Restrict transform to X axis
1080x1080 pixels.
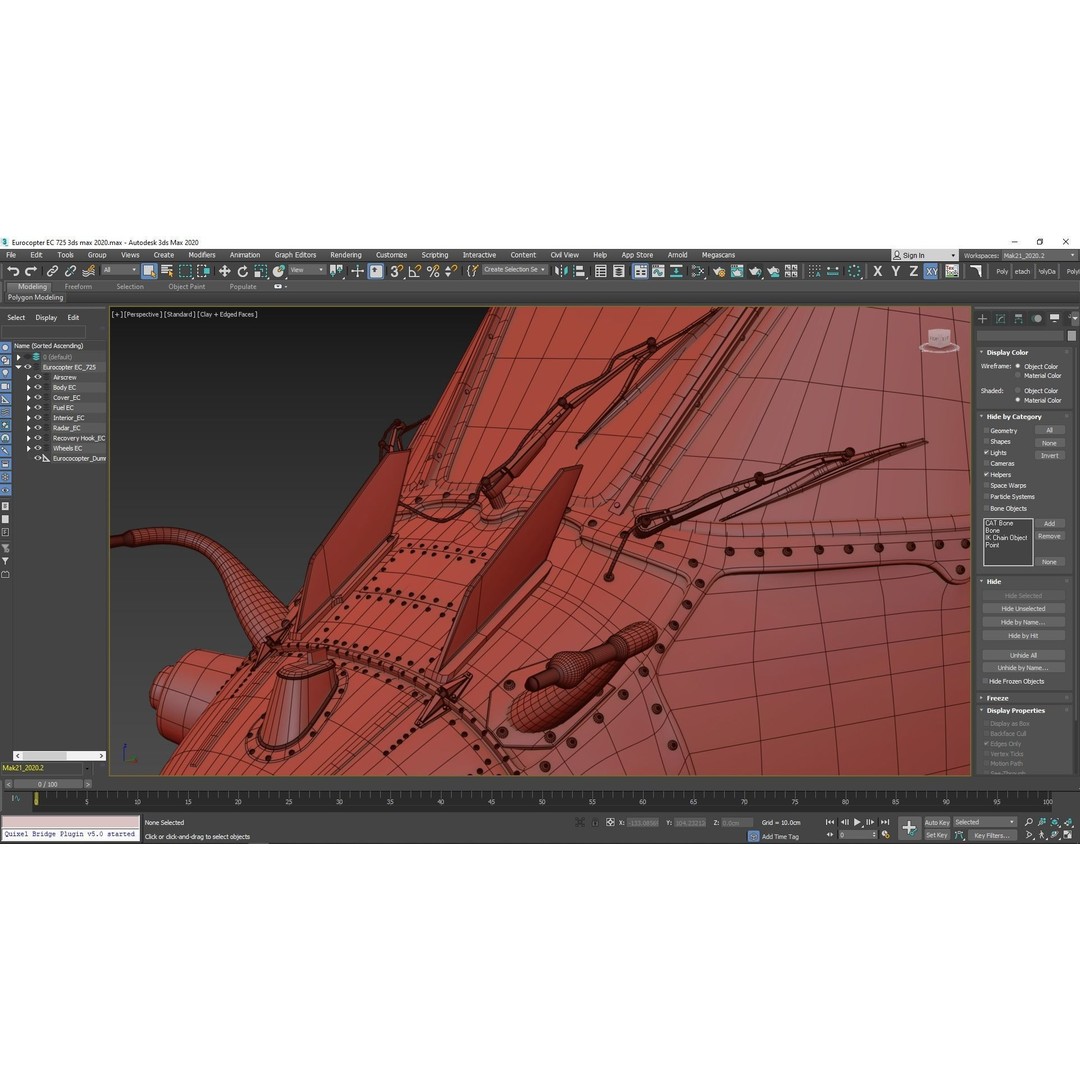[x=878, y=271]
